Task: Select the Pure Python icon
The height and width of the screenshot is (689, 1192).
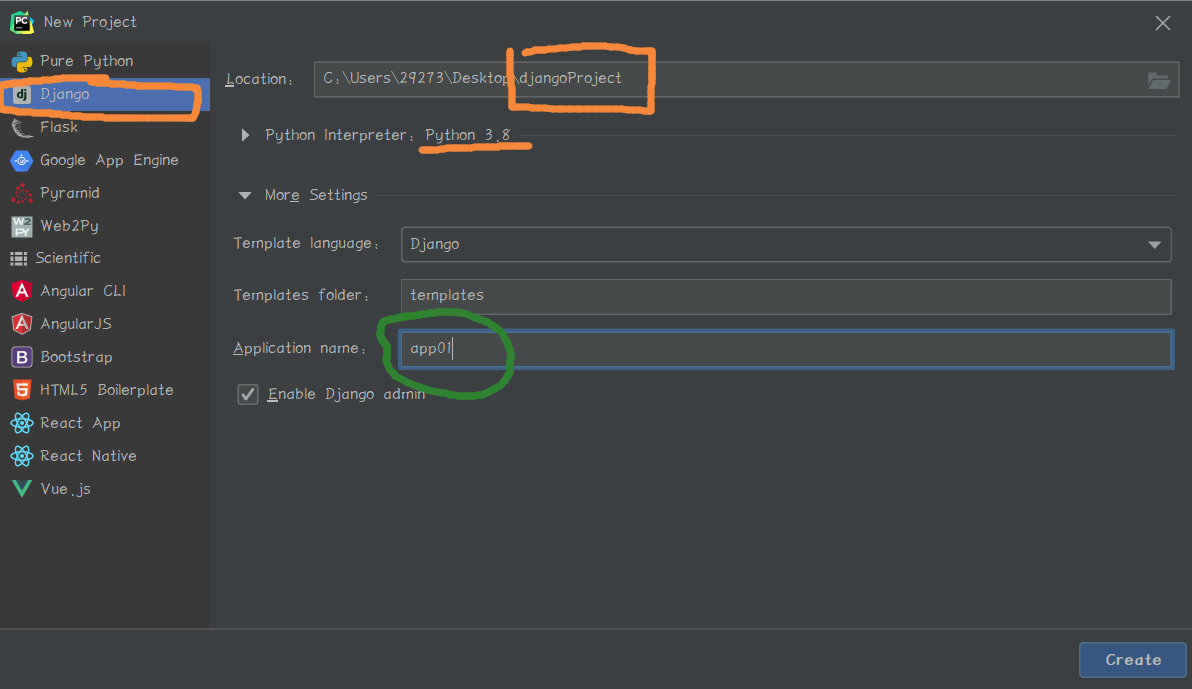Action: (21, 61)
